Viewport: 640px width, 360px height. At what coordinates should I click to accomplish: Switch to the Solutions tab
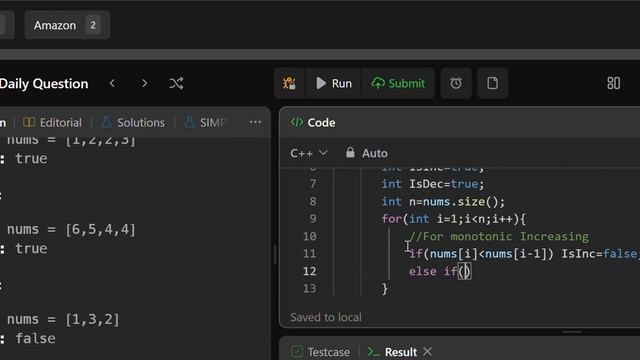click(x=133, y=122)
